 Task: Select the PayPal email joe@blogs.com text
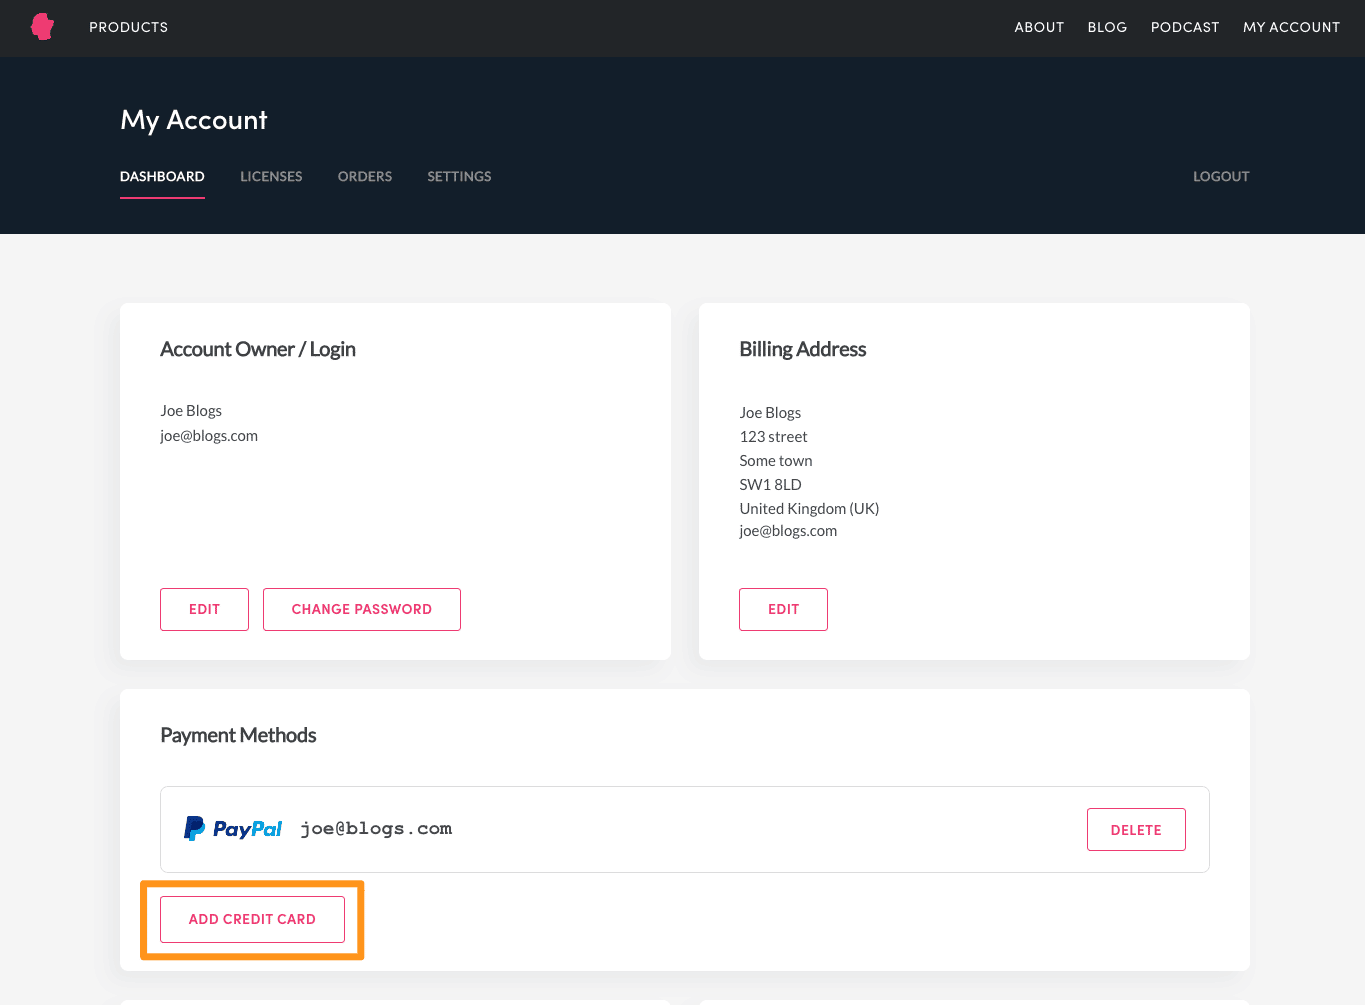(x=376, y=829)
